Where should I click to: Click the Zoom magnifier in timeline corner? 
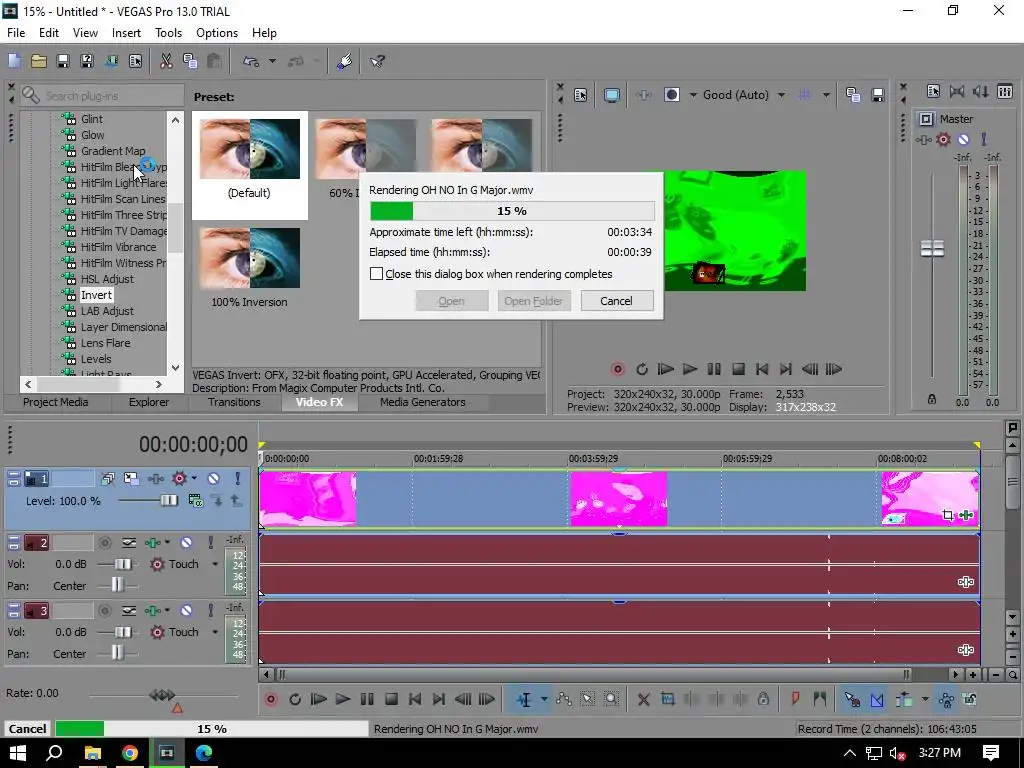[x=1012, y=675]
